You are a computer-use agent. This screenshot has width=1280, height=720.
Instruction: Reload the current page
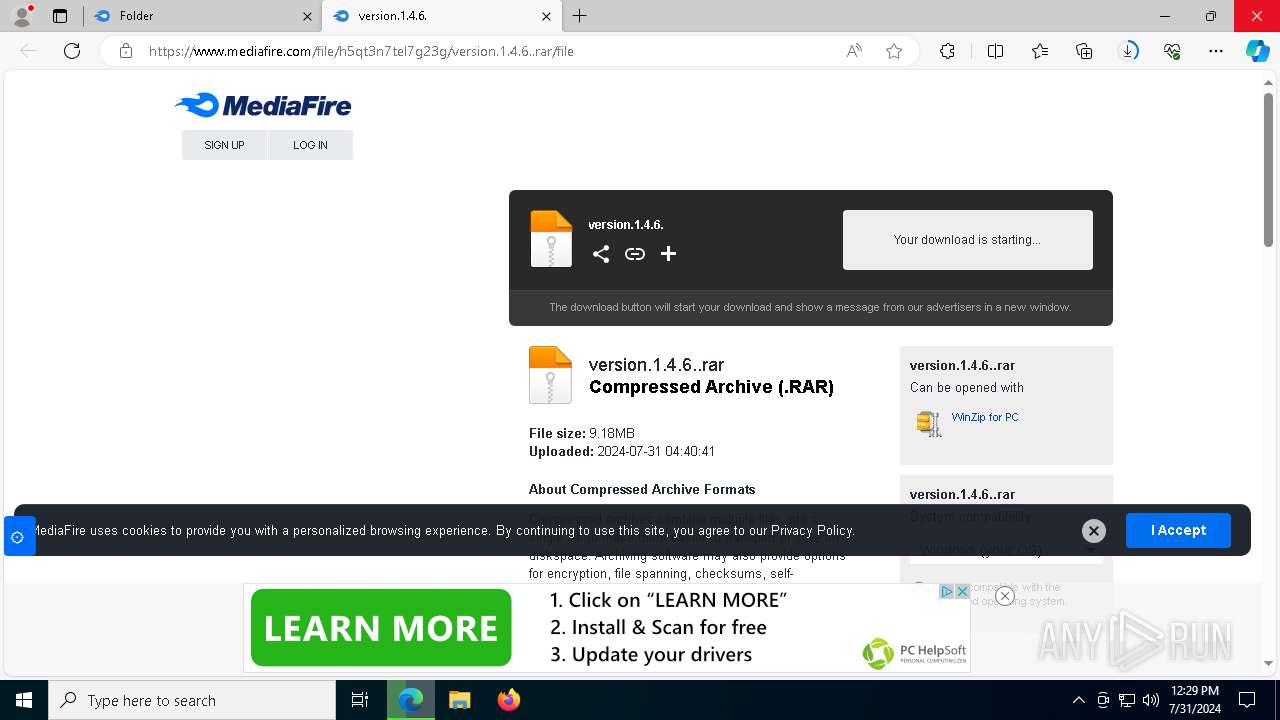pos(72,51)
